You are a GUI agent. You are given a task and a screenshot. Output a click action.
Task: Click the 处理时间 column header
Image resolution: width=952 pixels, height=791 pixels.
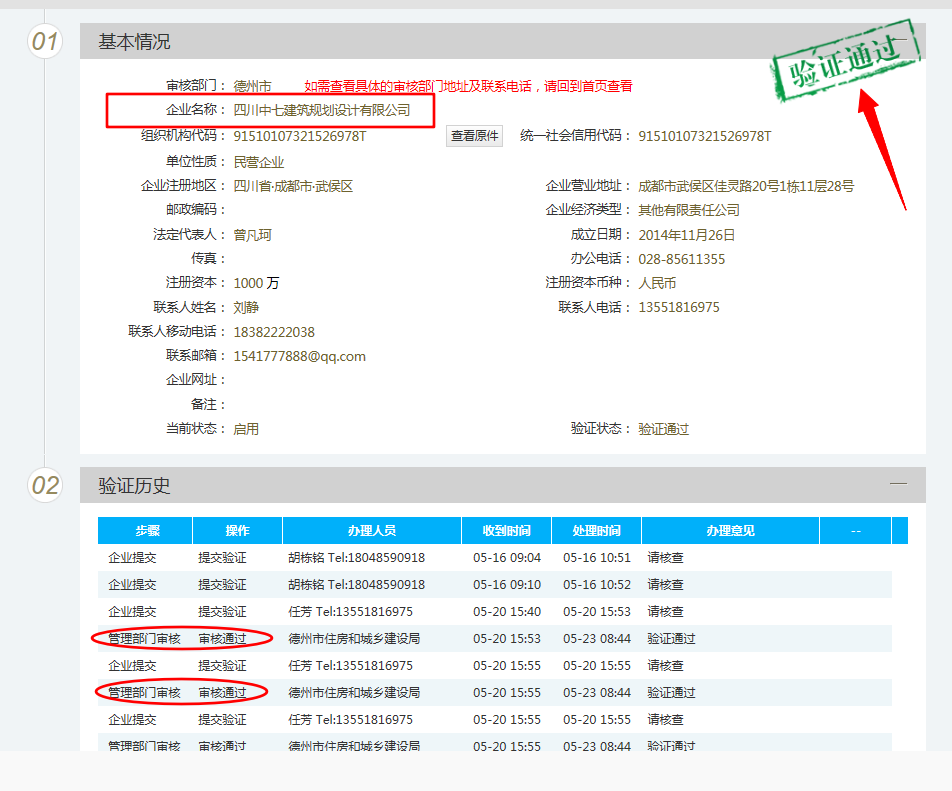[596, 531]
